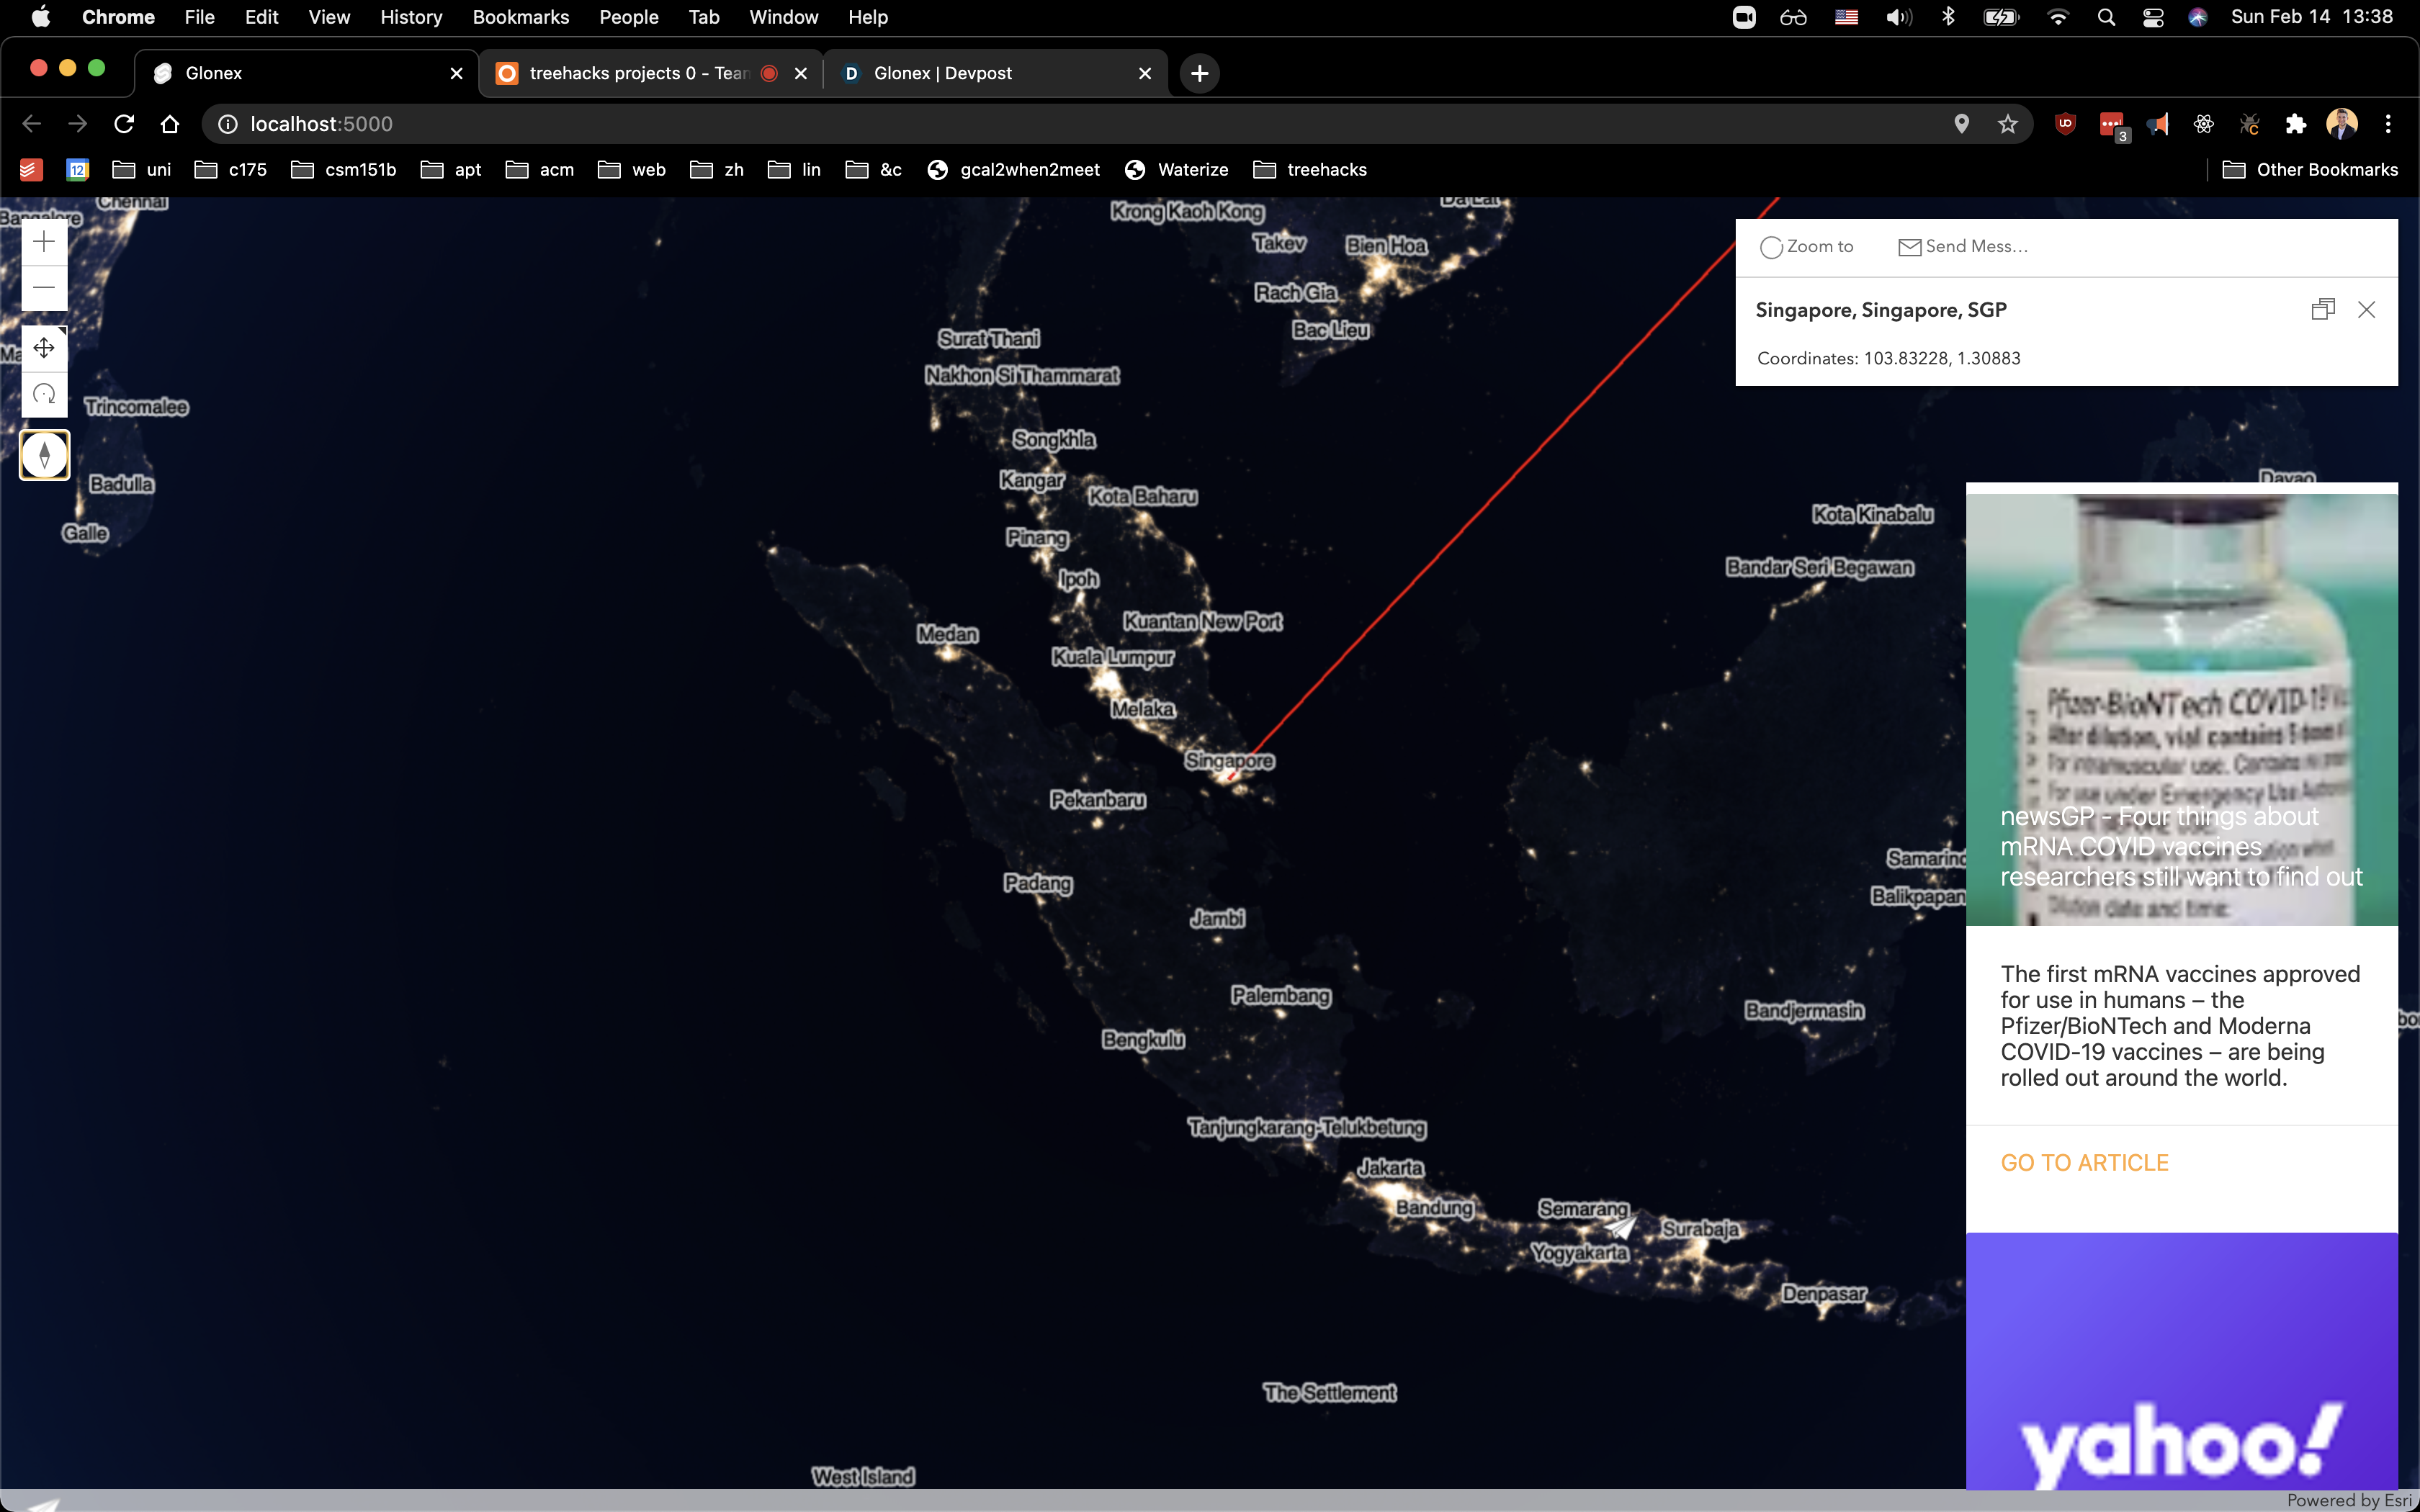
Task: Select the pan navigation tool
Action: click(x=44, y=348)
